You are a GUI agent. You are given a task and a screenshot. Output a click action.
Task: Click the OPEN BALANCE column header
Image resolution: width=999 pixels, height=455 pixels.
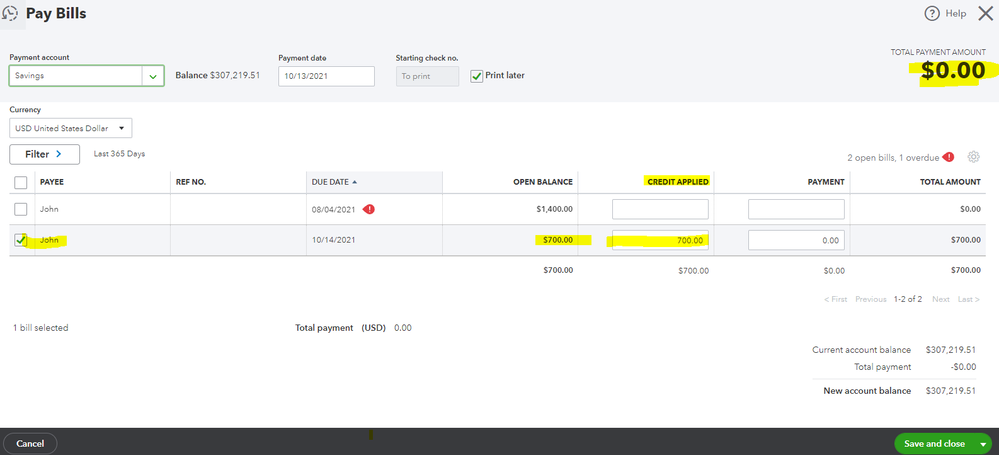coord(543,182)
